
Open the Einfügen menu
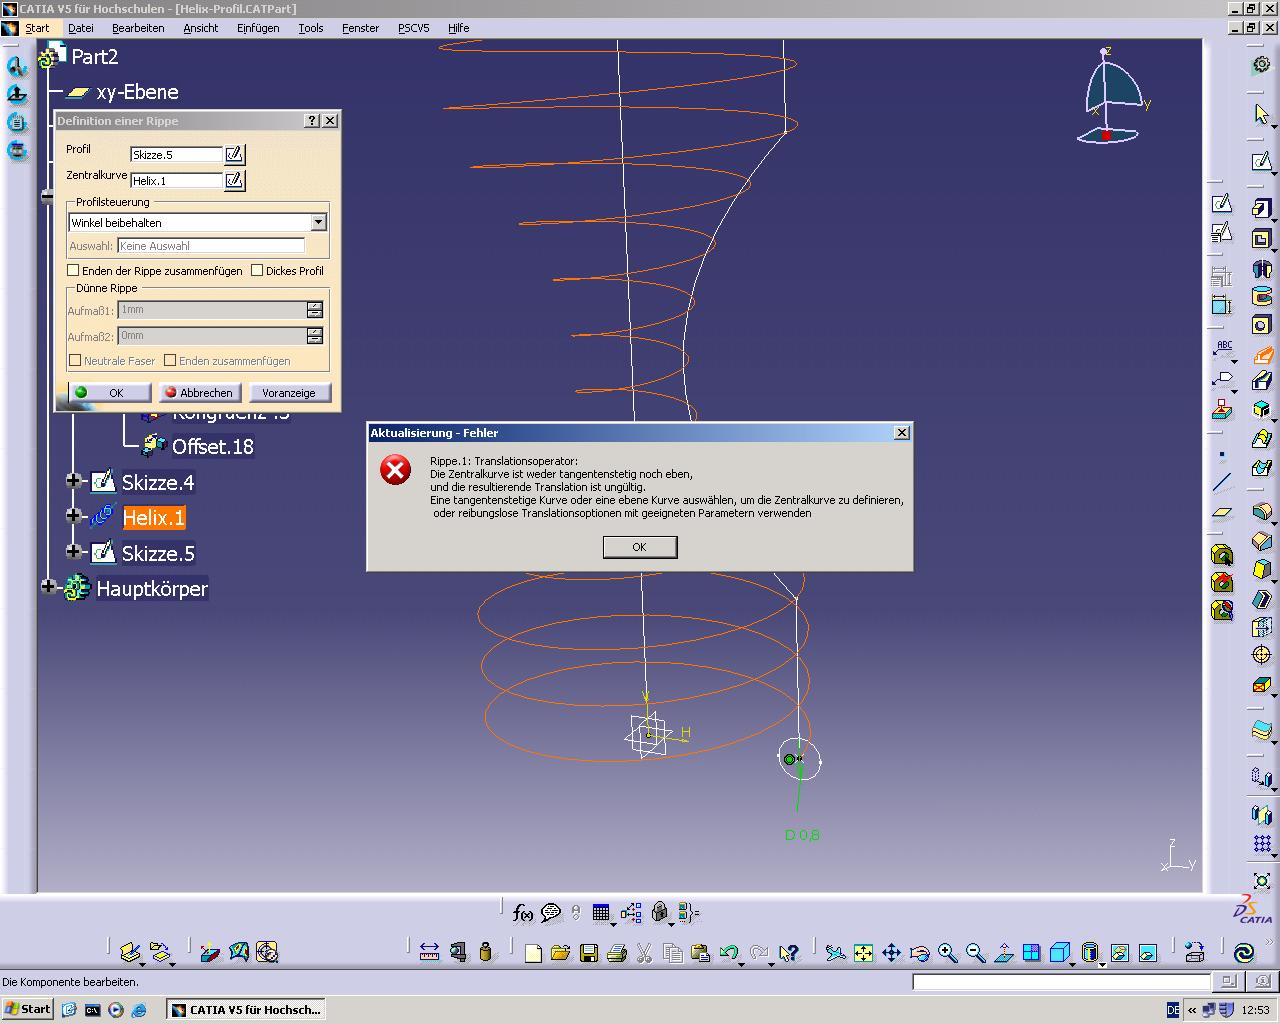(x=258, y=28)
